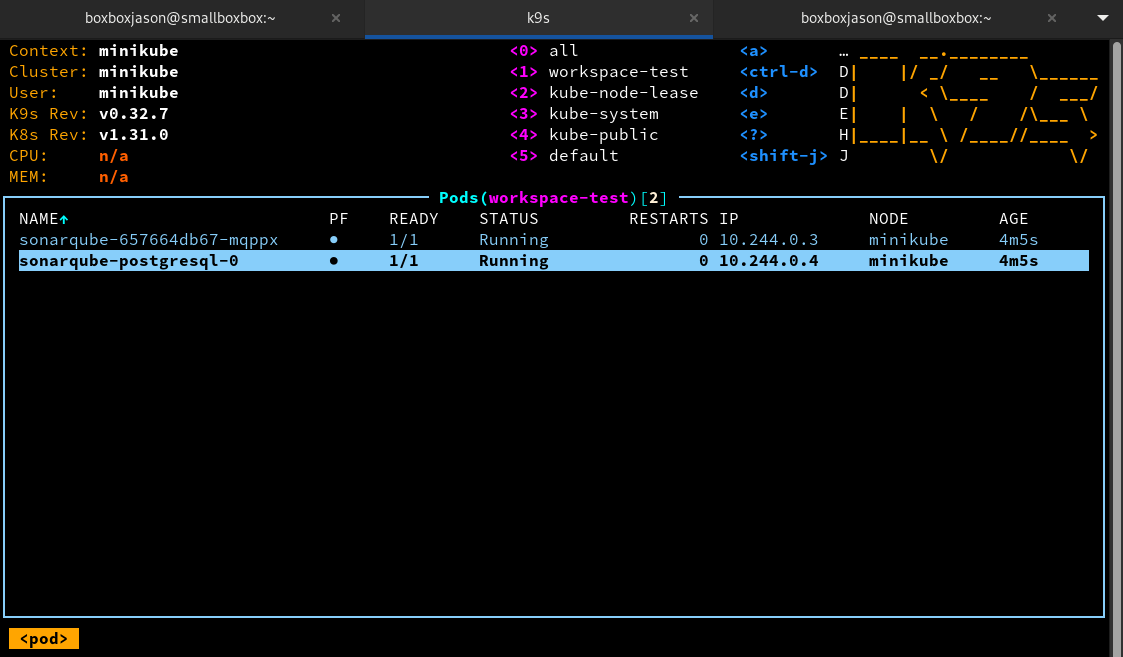Click namespace shortcut <0> all
Image resolution: width=1123 pixels, height=657 pixels.
544,51
